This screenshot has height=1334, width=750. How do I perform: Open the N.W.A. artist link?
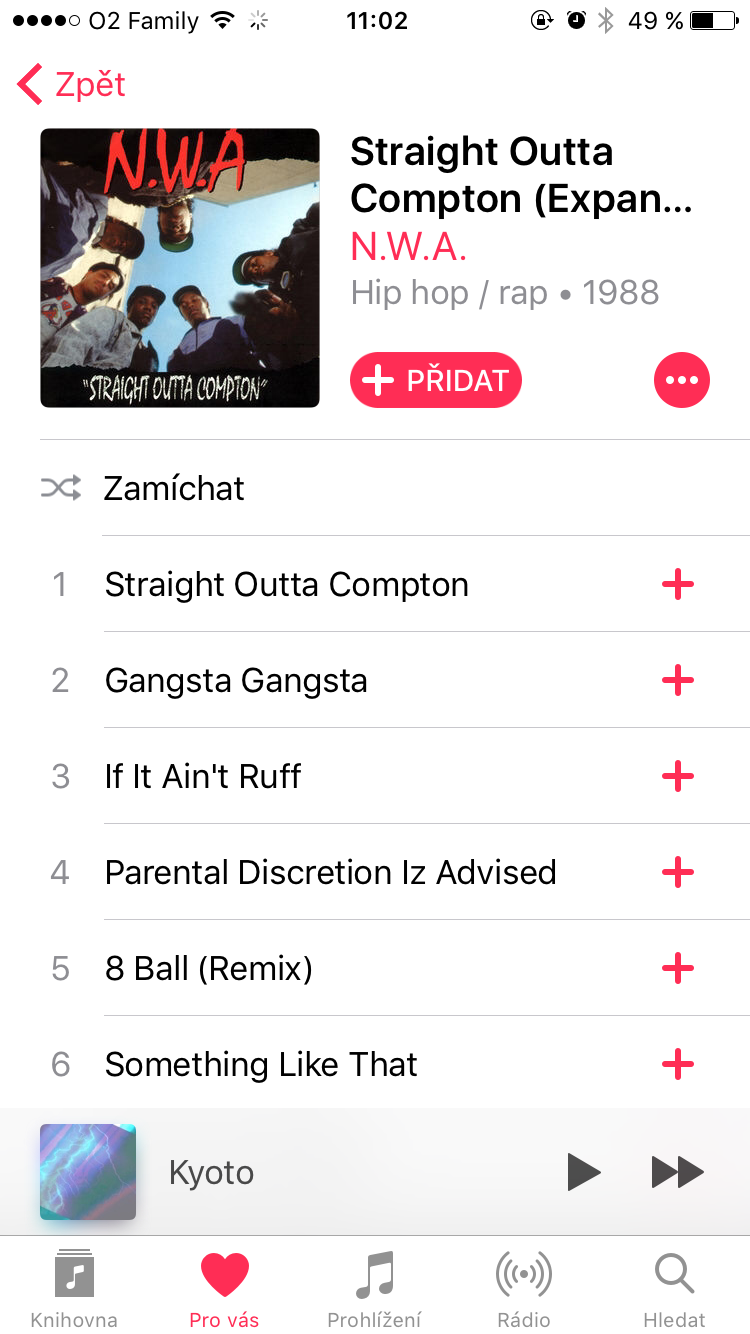tap(409, 246)
